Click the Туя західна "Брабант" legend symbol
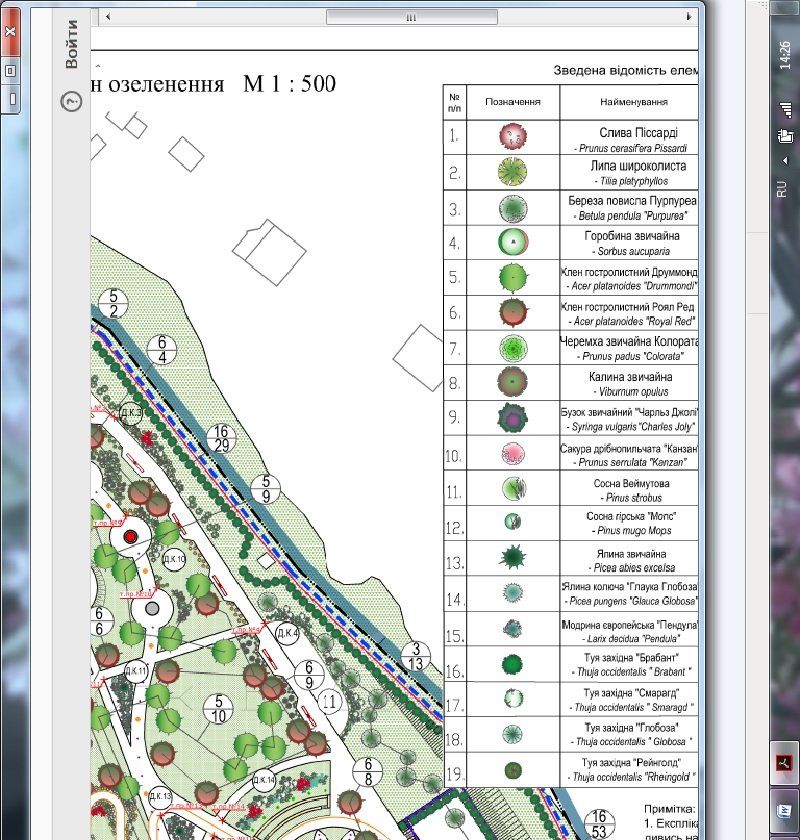 pos(513,664)
